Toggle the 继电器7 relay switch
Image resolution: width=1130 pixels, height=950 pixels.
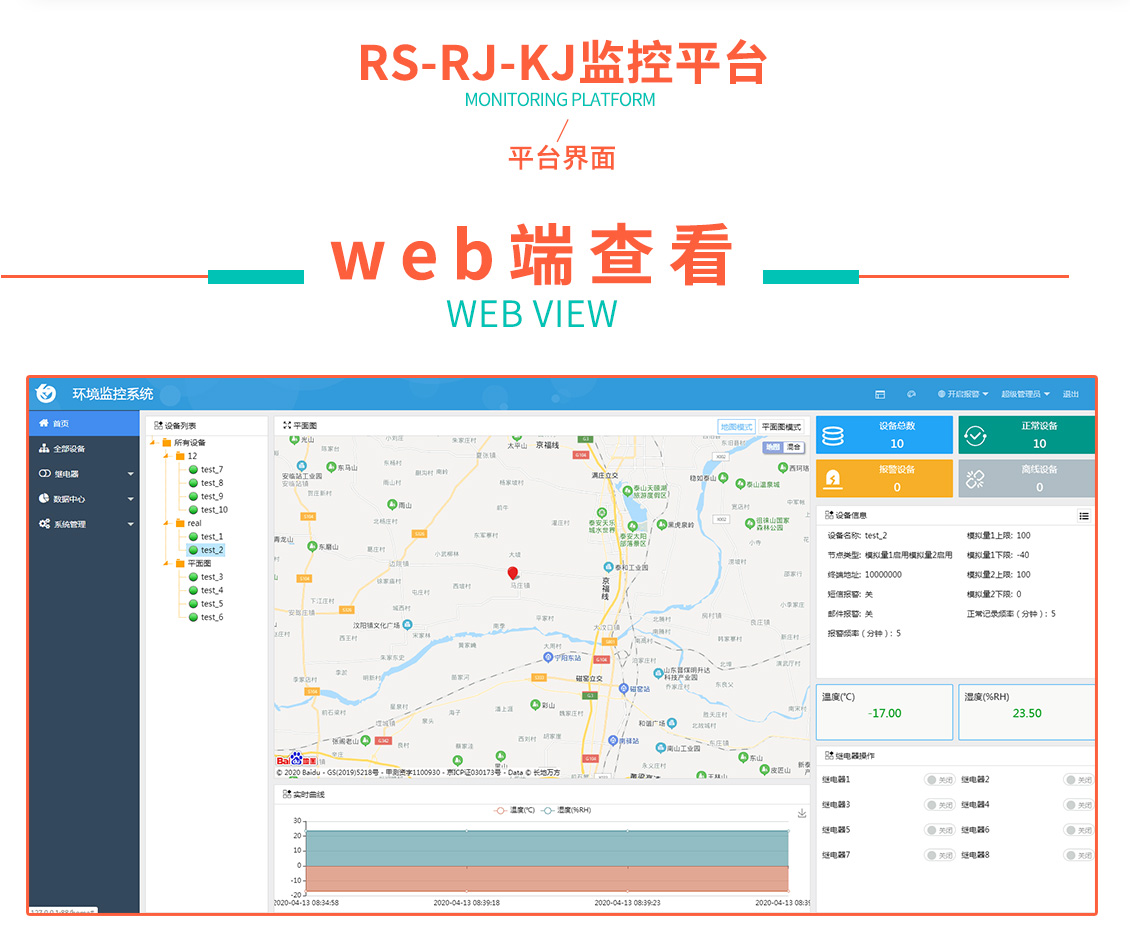940,855
